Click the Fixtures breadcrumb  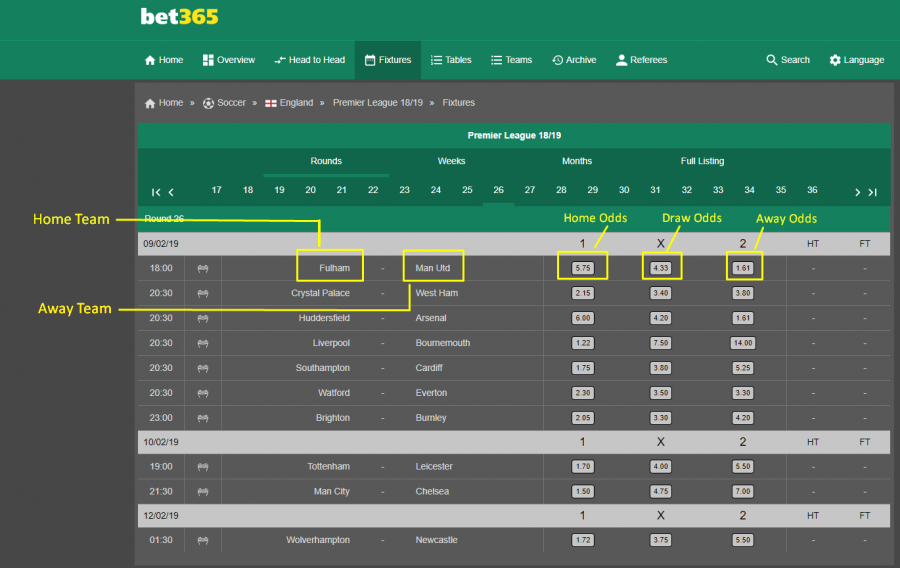click(459, 103)
